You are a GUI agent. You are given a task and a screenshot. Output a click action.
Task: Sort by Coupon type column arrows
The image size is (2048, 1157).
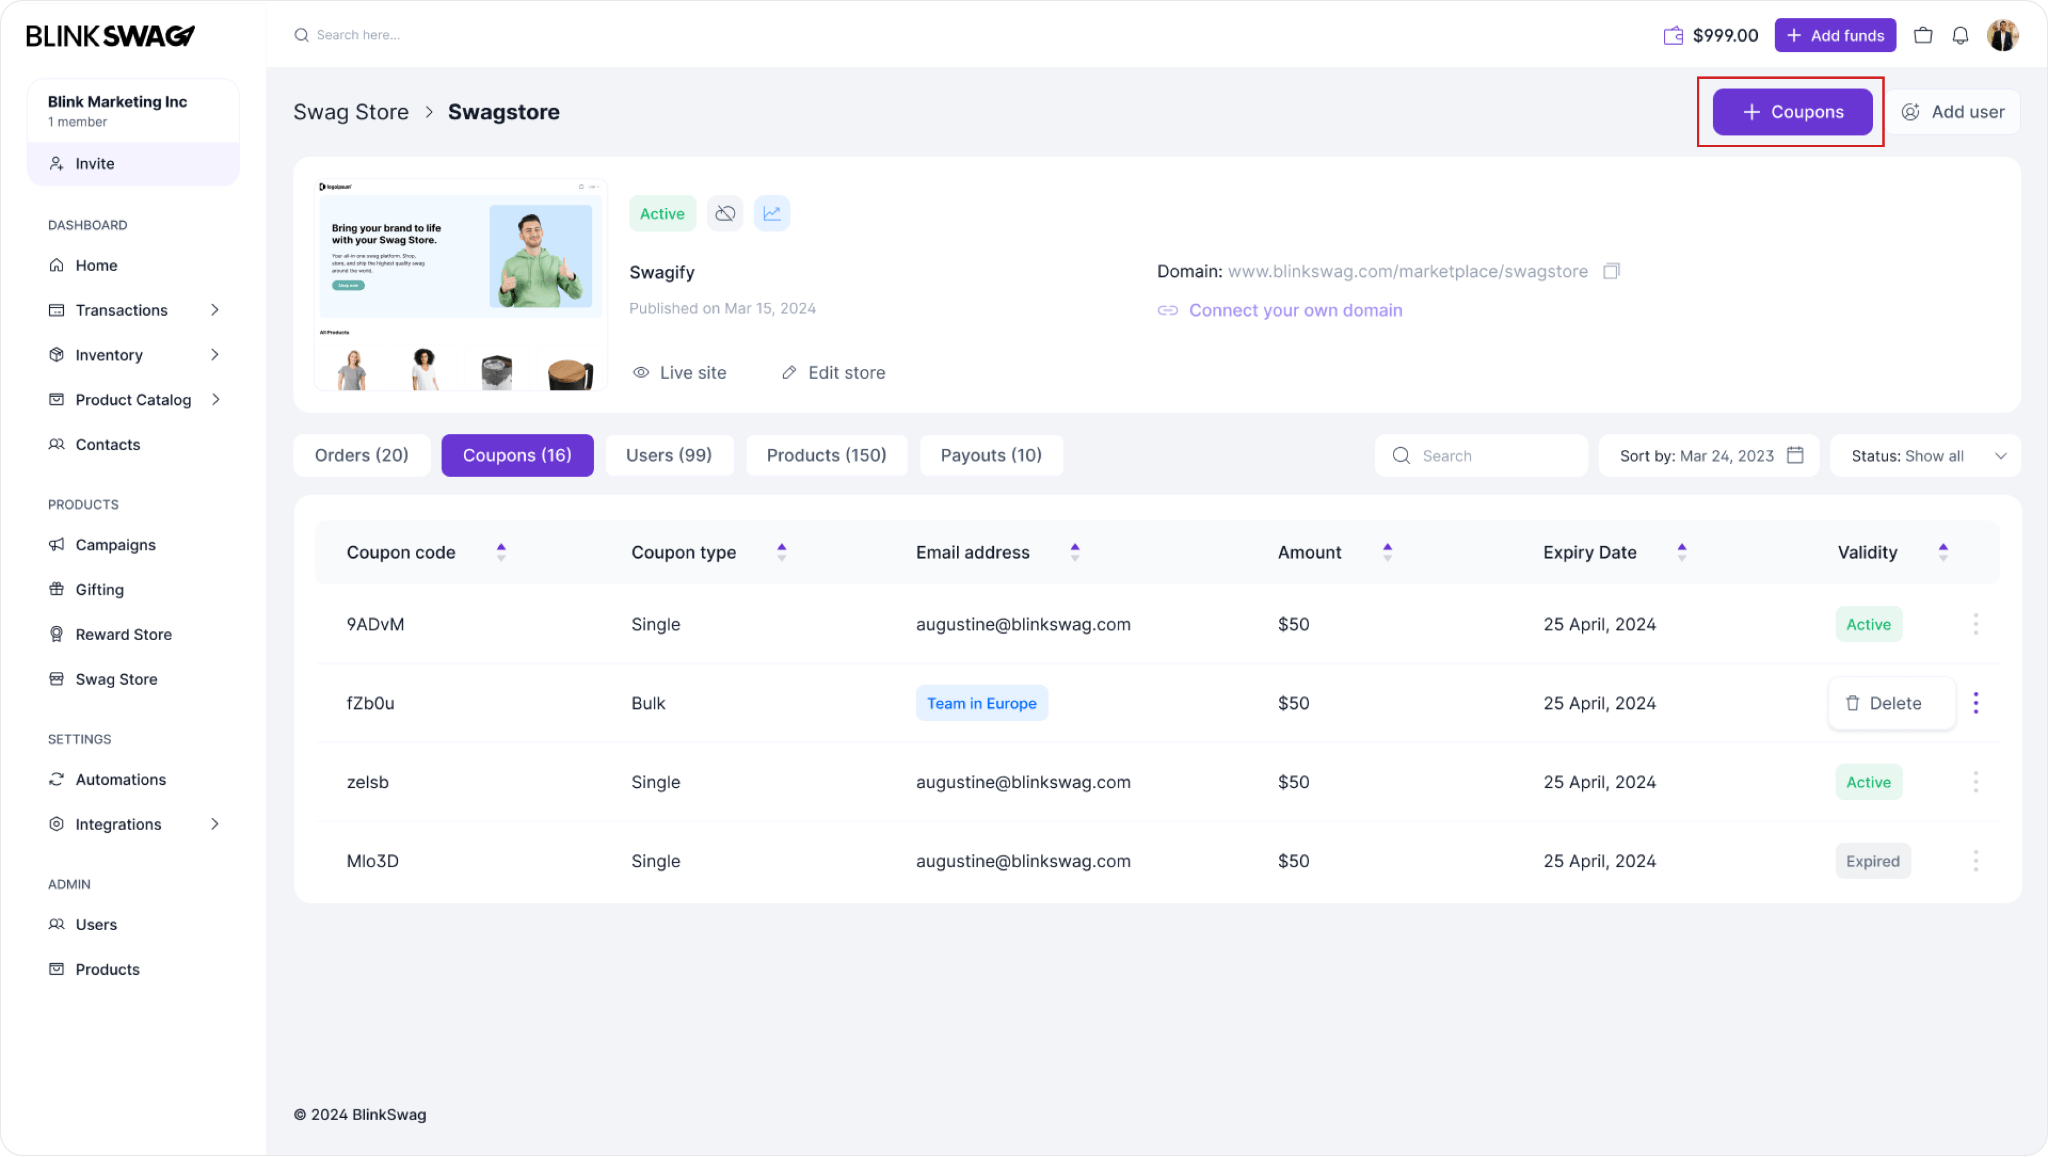(x=782, y=552)
